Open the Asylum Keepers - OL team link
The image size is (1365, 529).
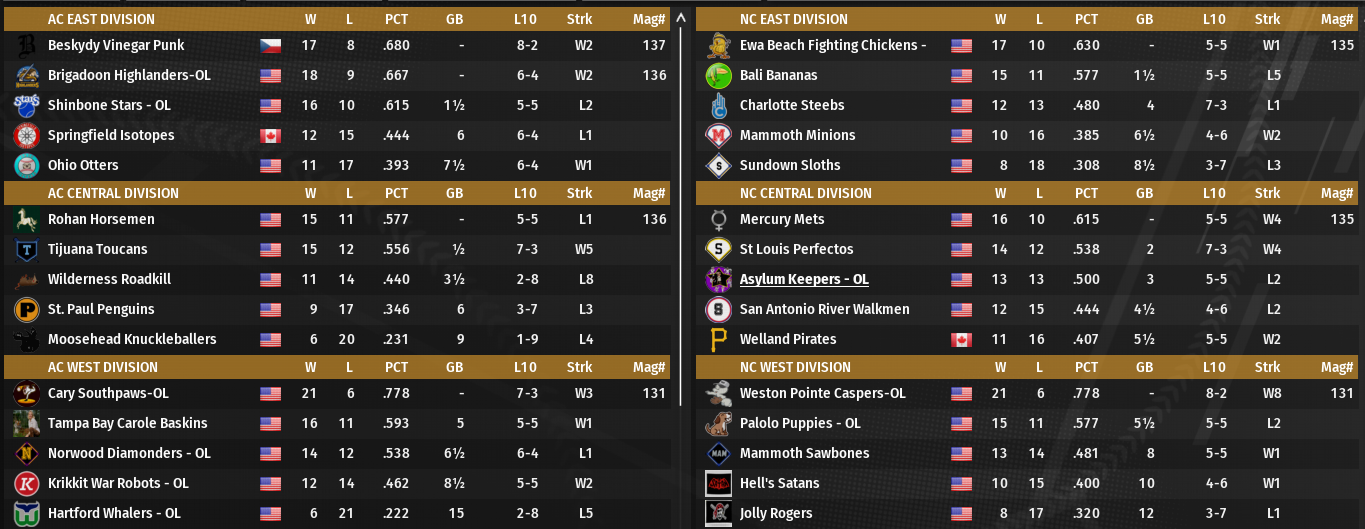click(x=804, y=279)
